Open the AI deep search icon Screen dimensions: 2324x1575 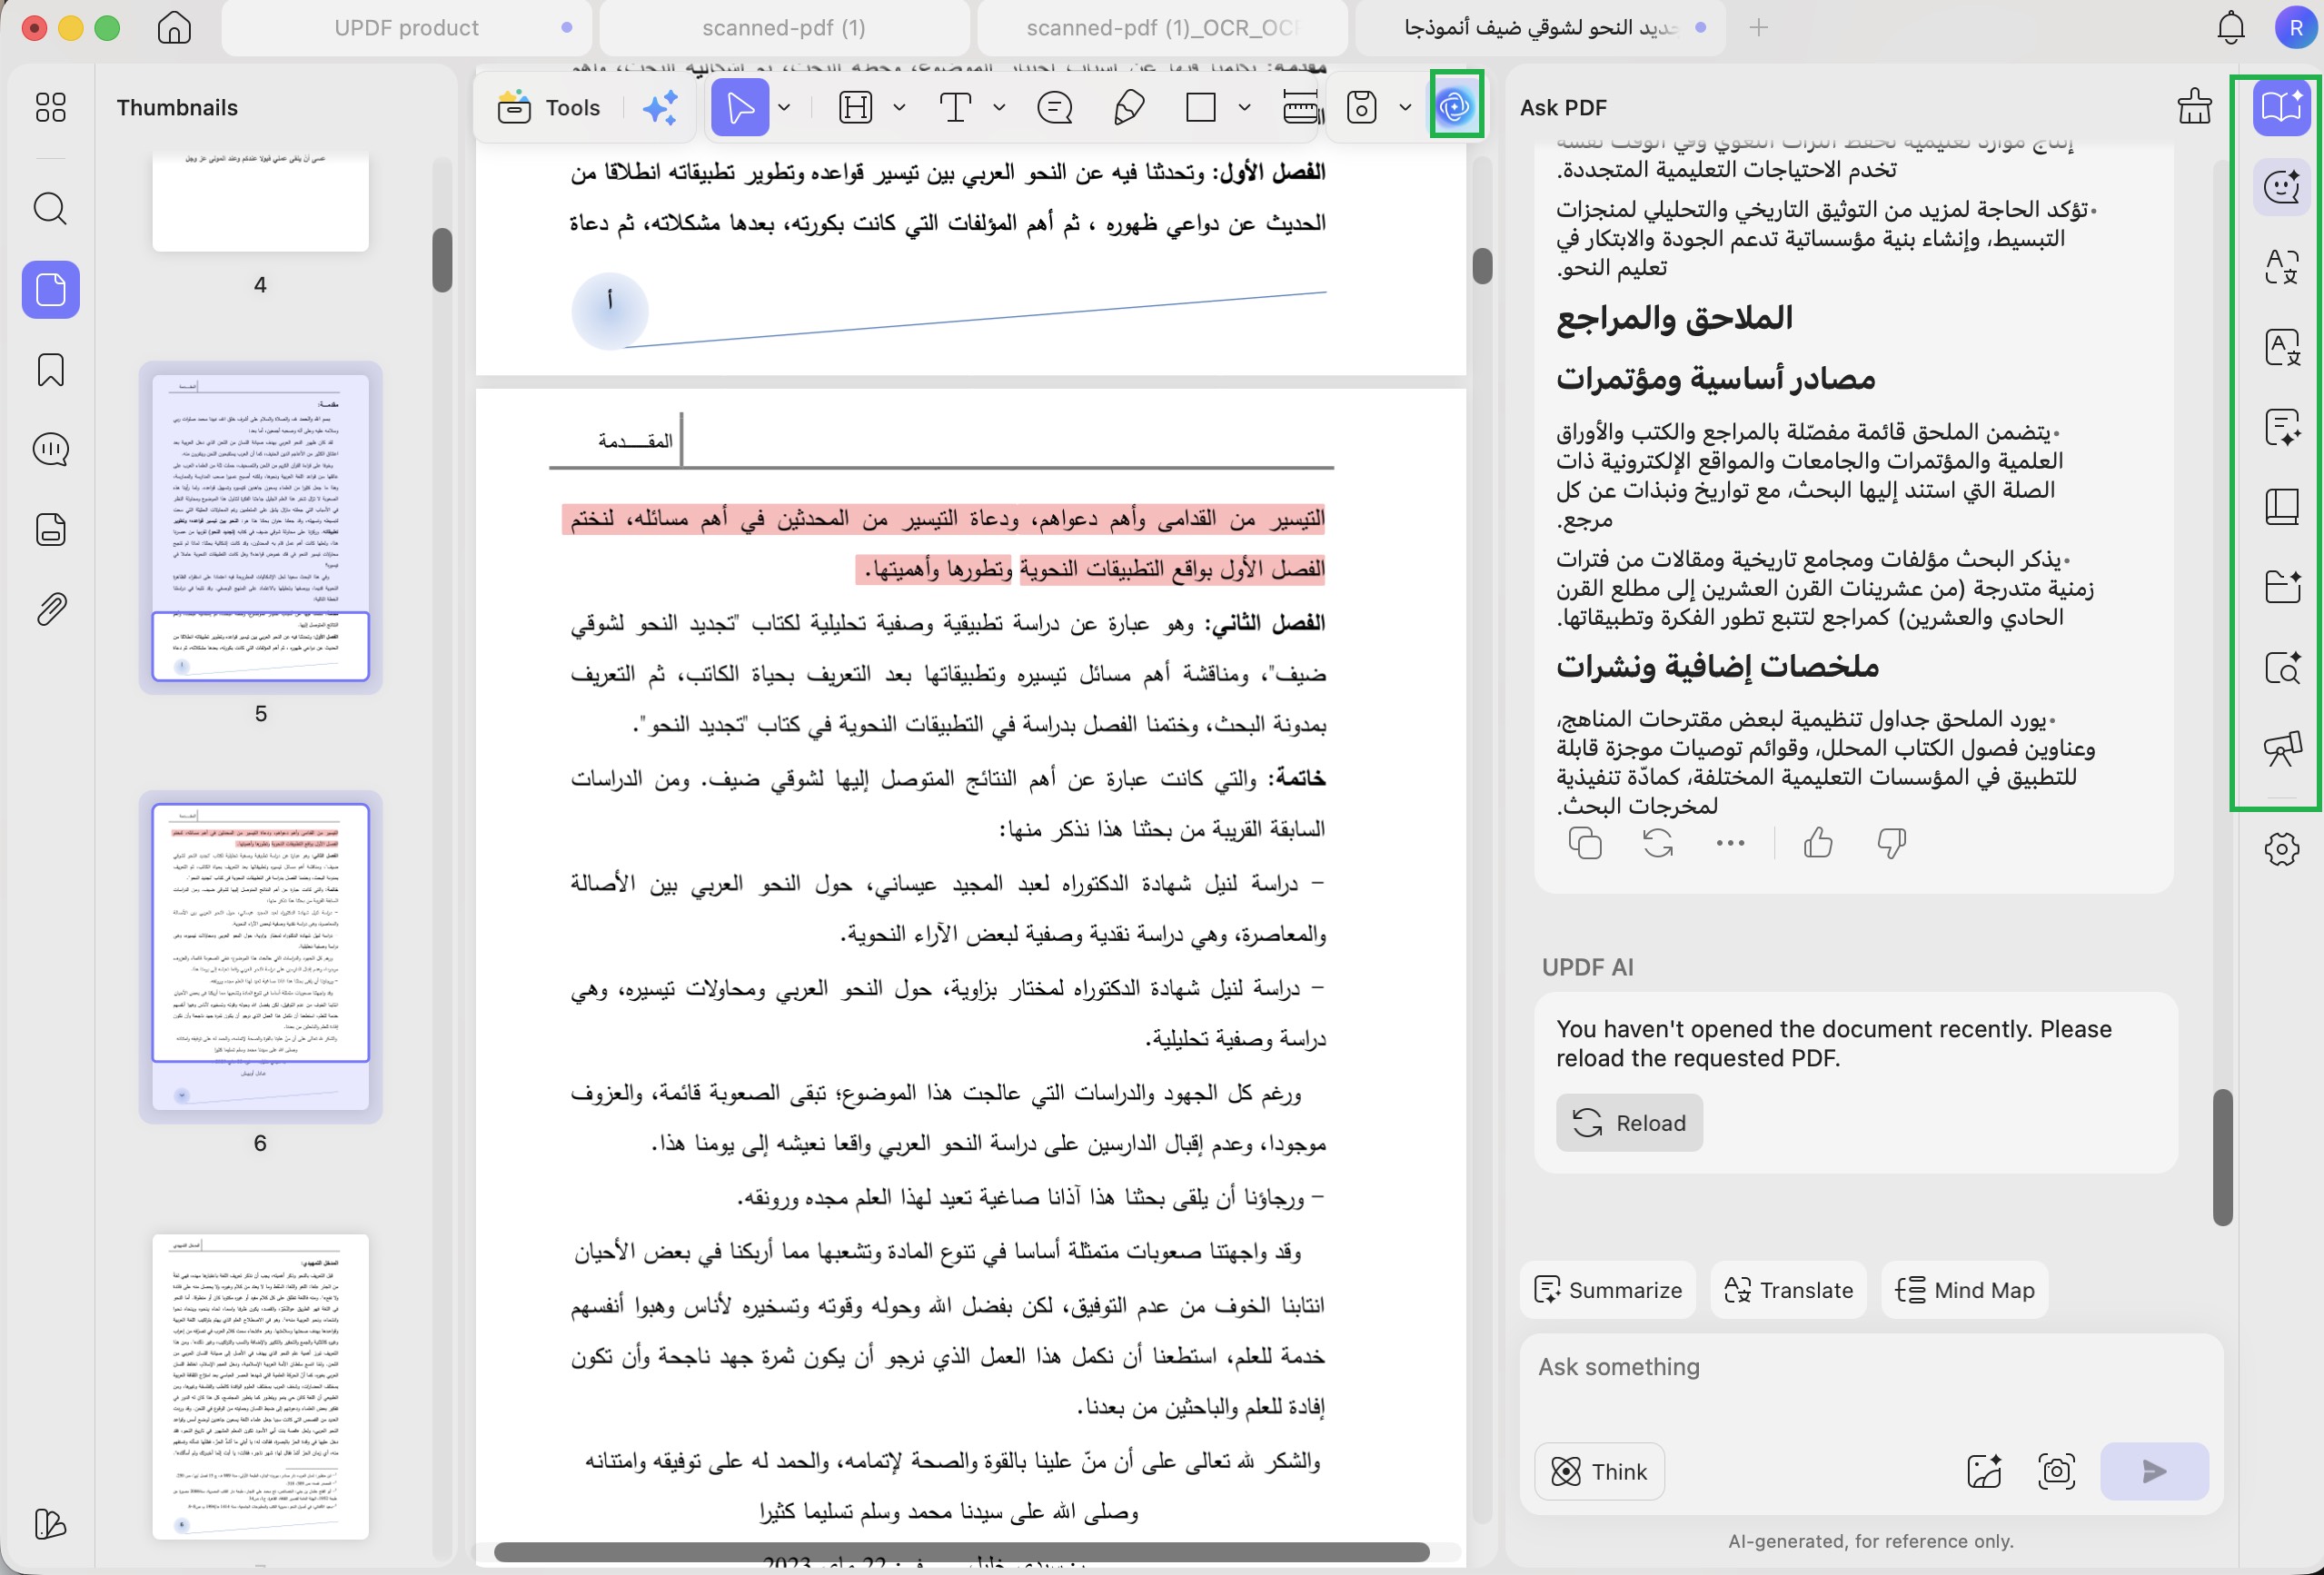click(2282, 667)
